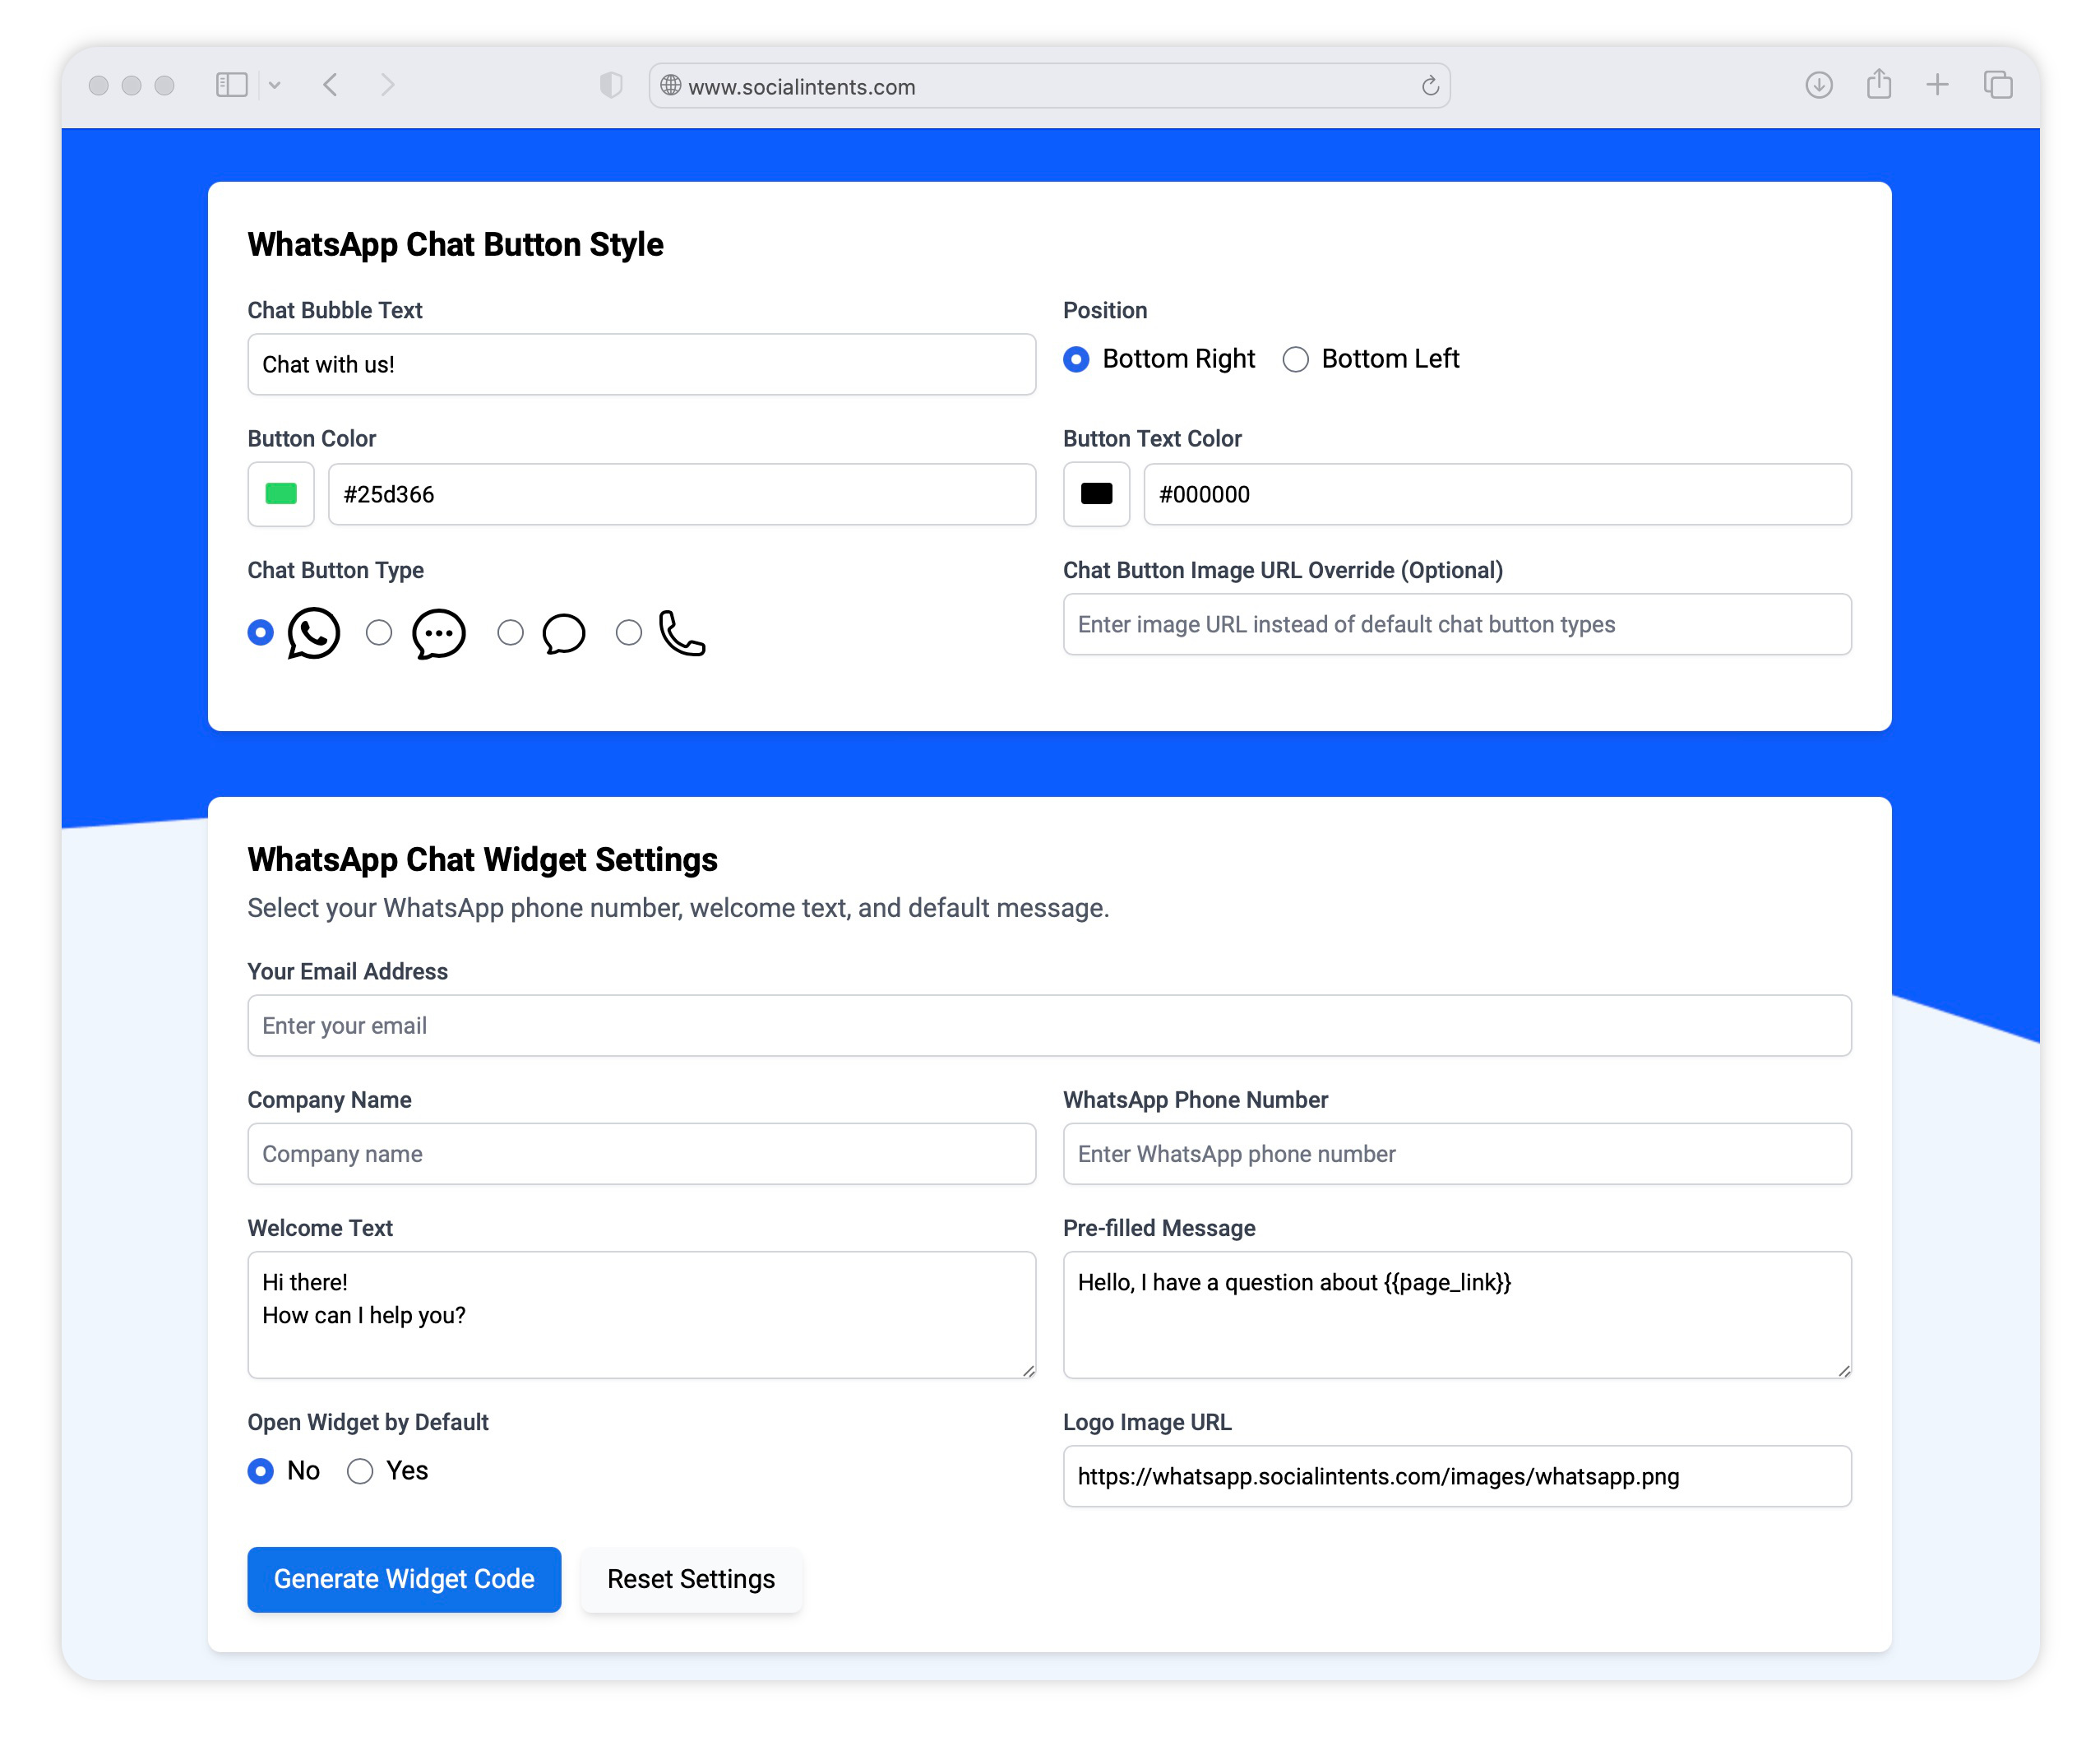Click the Your Email Address input field
Image resolution: width=2100 pixels, height=1755 pixels.
[x=1048, y=1024]
